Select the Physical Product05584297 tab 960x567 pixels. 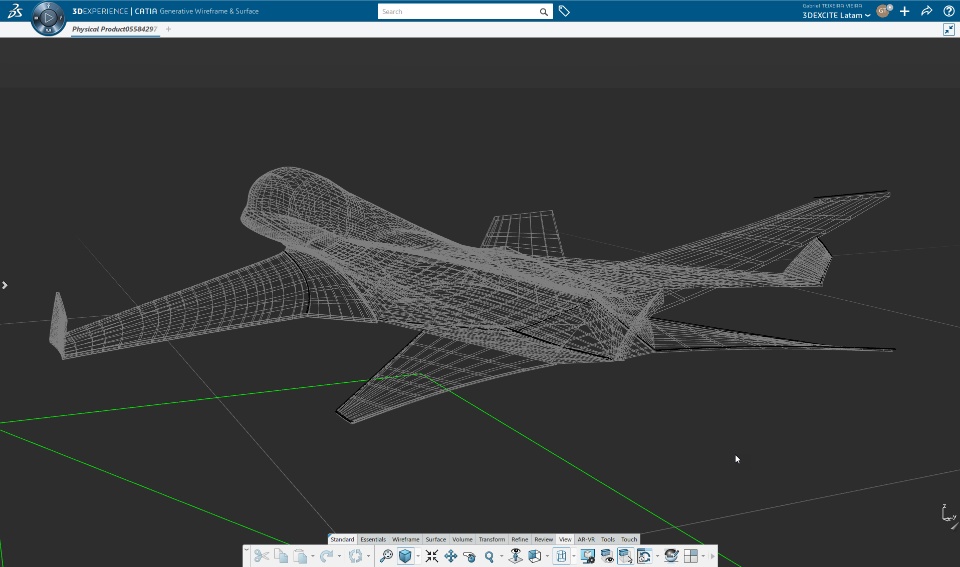[115, 29]
